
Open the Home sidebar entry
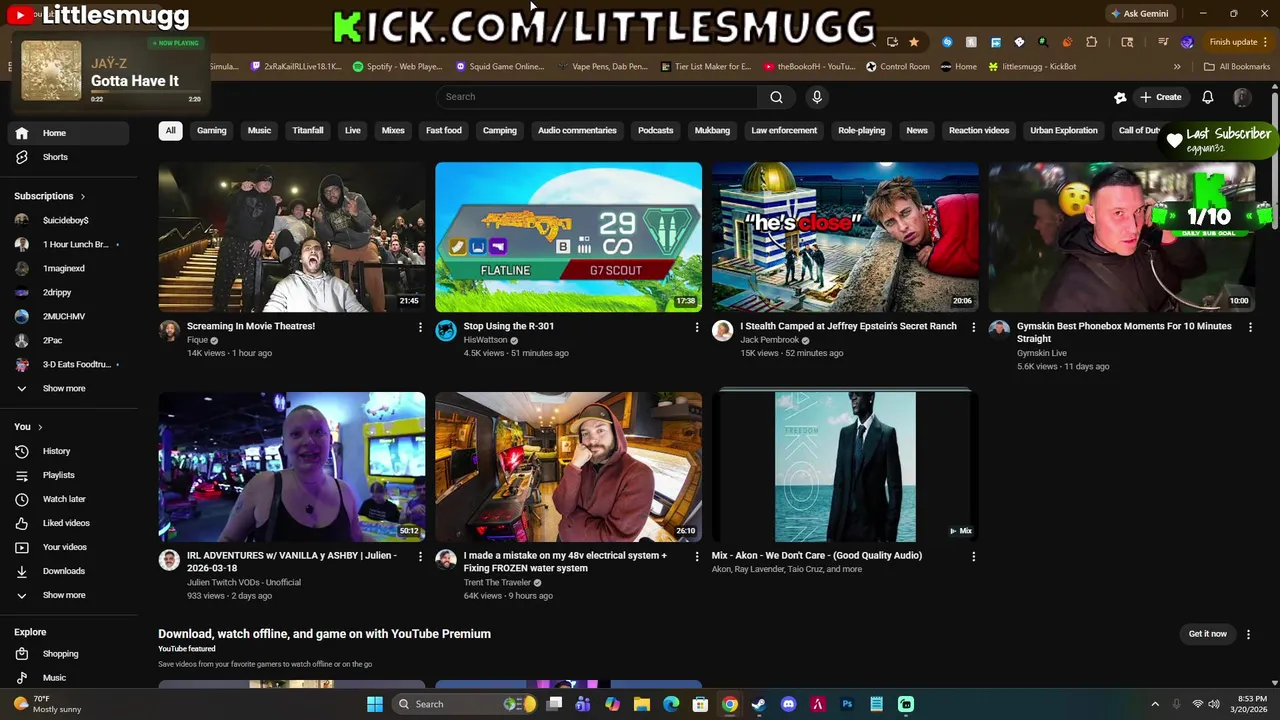(69, 133)
